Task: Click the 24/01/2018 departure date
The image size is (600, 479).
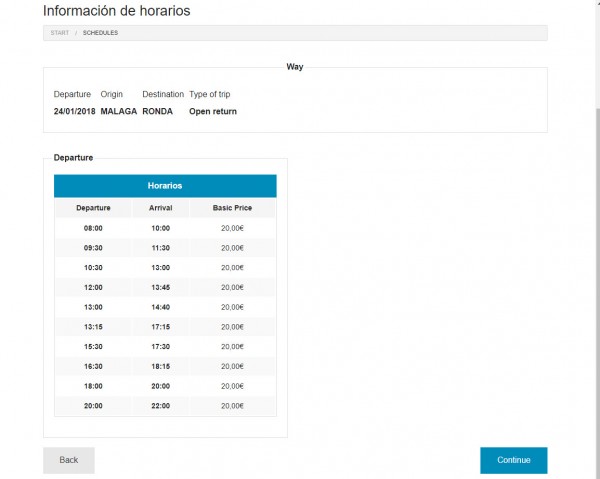Action: pyautogui.click(x=74, y=111)
